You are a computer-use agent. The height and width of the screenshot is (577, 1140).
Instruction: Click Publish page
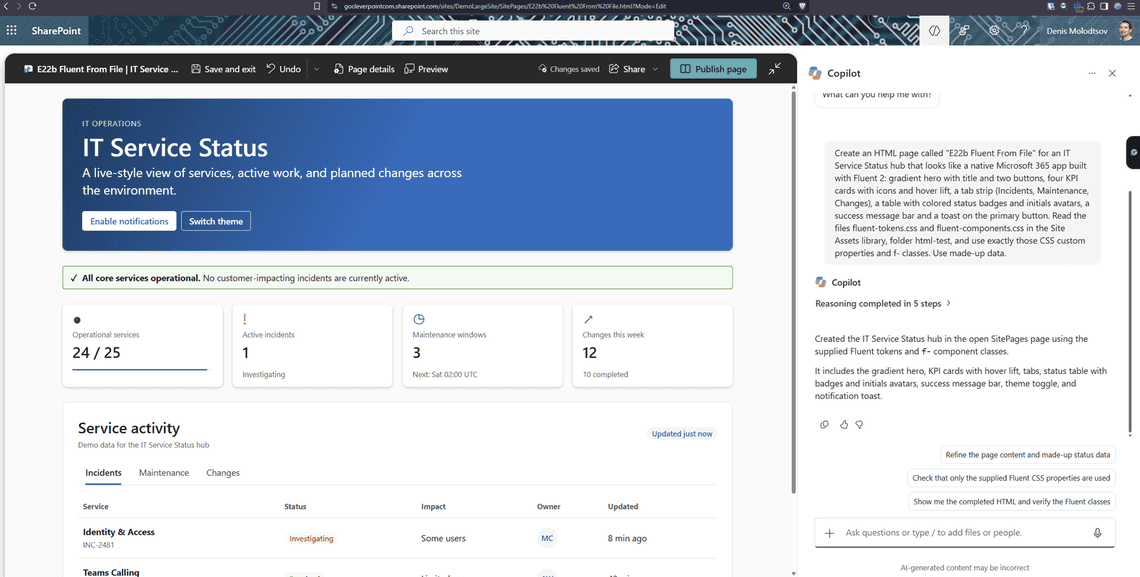tap(713, 69)
